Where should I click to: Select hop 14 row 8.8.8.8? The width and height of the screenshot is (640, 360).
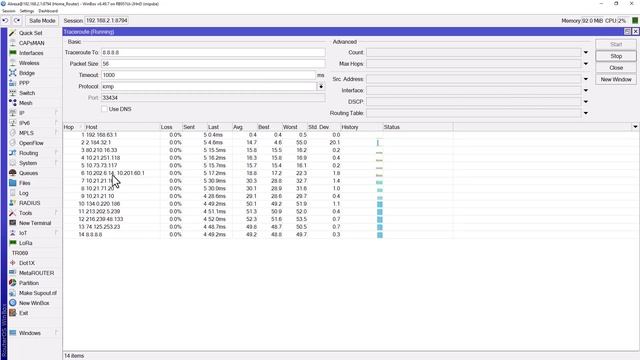tap(258, 235)
